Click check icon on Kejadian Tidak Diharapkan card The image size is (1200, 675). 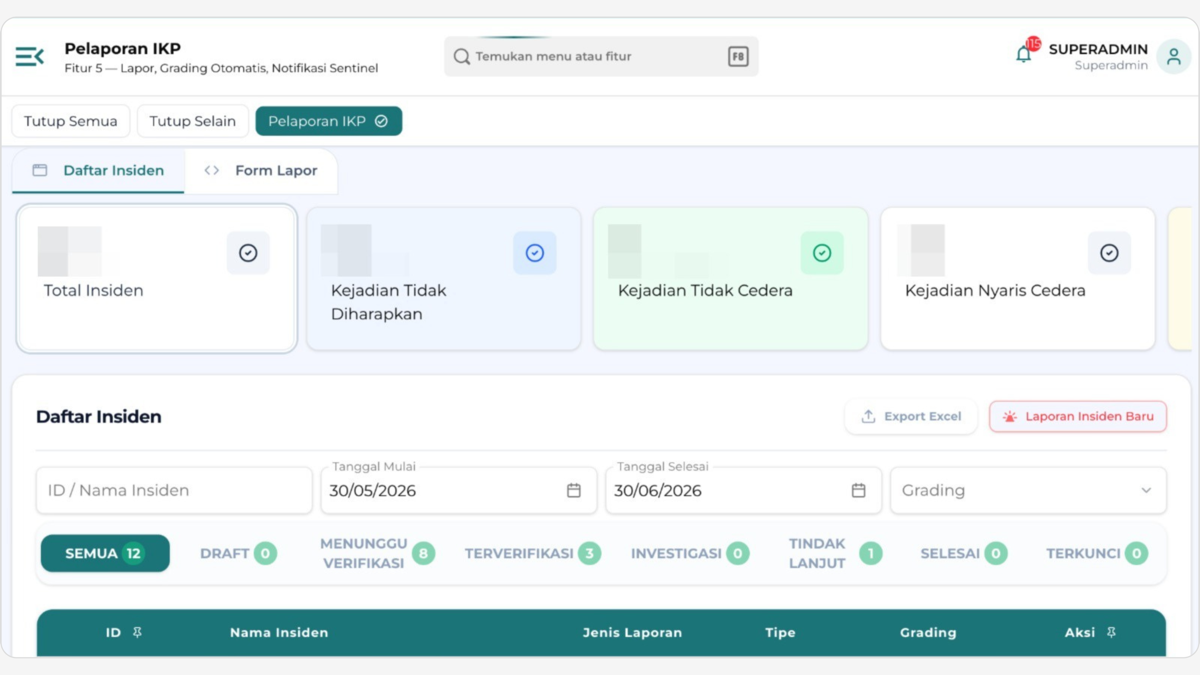click(x=535, y=254)
